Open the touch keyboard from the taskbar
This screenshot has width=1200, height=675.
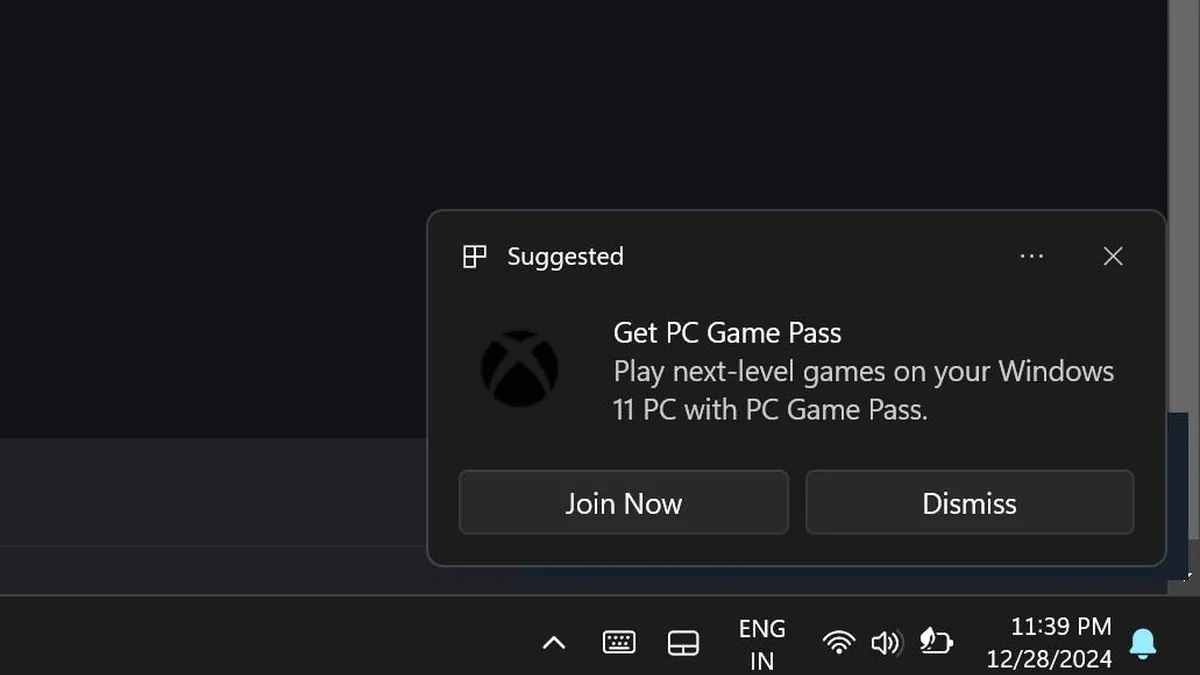pyautogui.click(x=619, y=643)
